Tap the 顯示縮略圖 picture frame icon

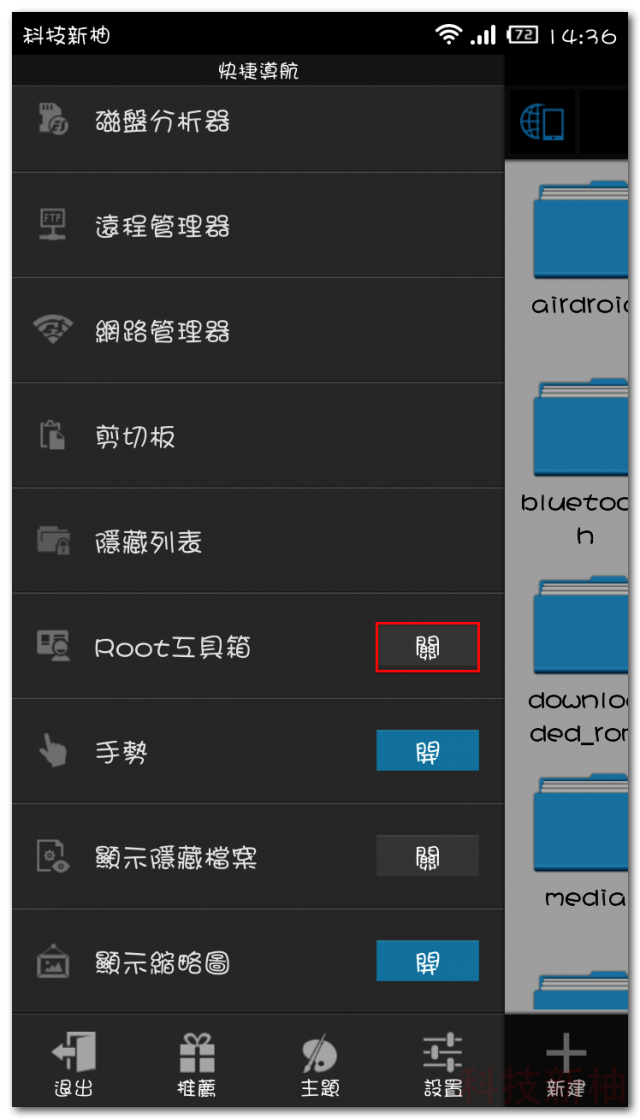pos(53,961)
